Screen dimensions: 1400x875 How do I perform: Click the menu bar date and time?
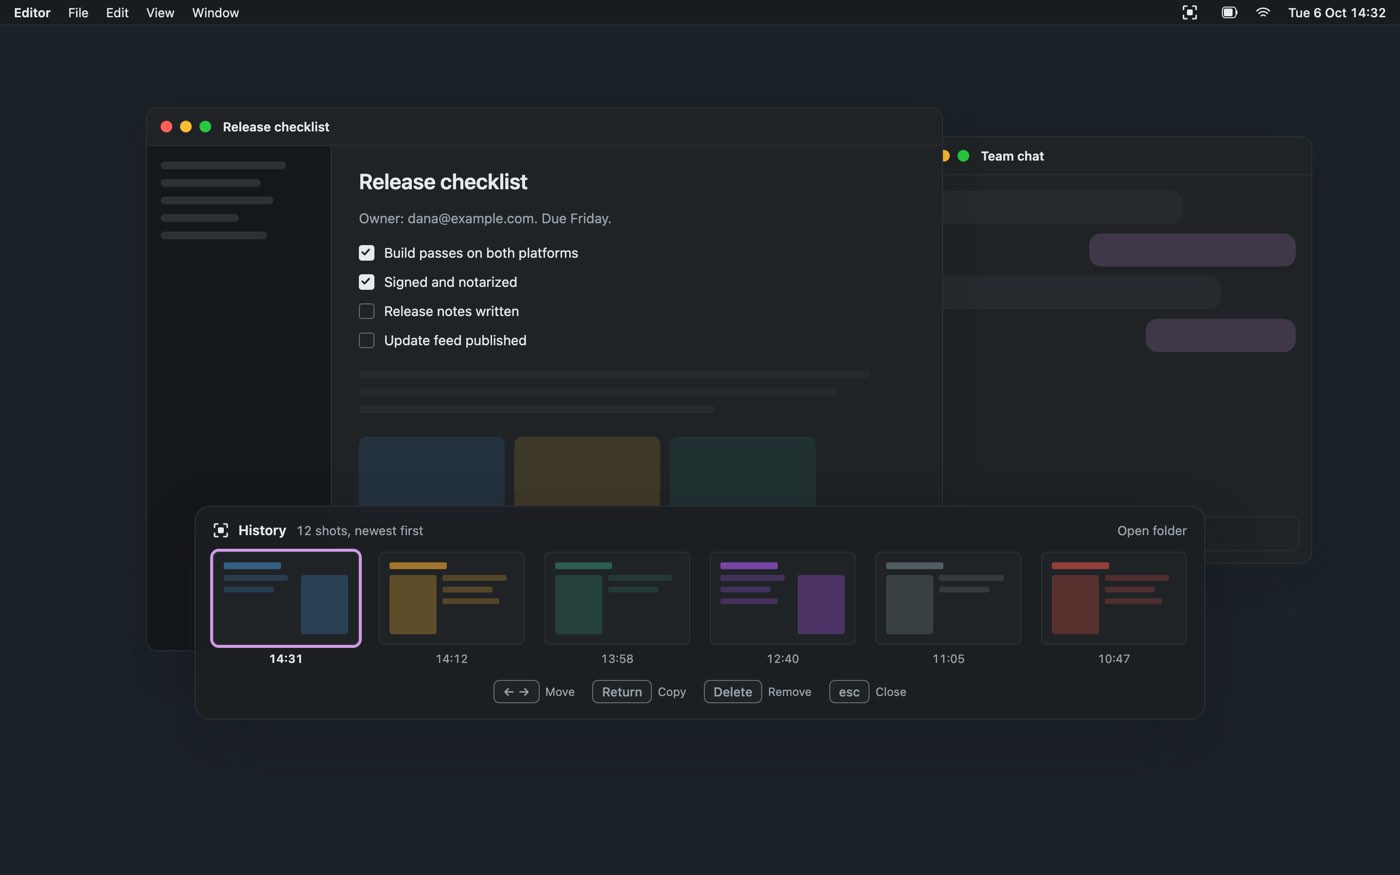(1337, 13)
